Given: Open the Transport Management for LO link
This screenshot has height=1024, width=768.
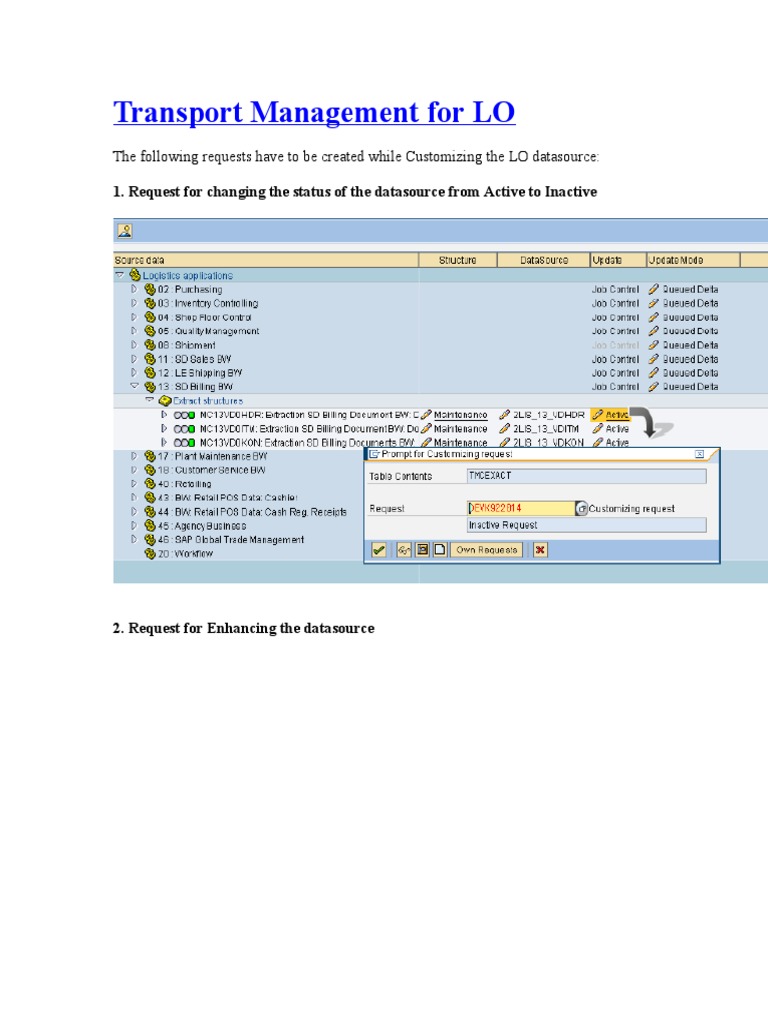Looking at the screenshot, I should tap(314, 112).
